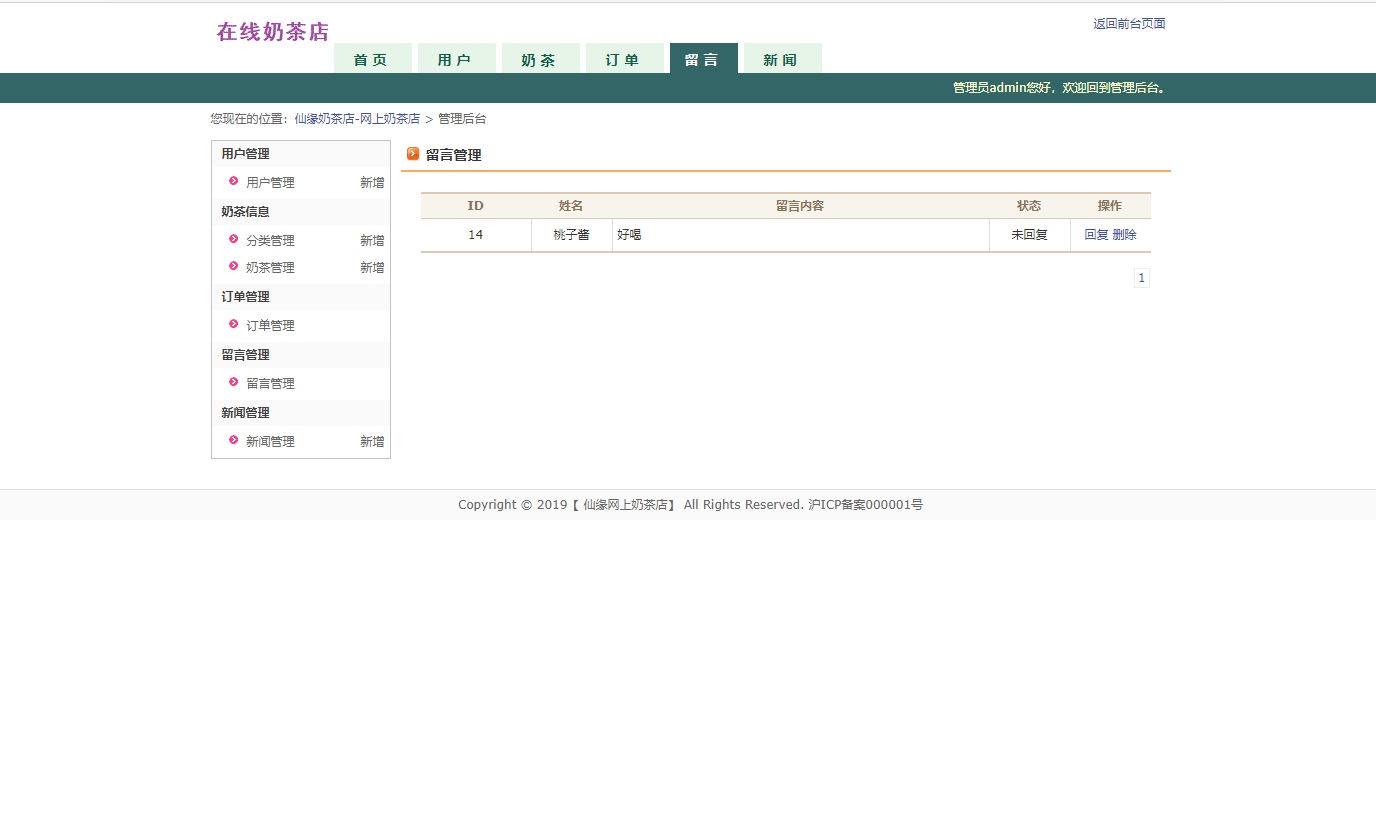
Task: Click the arrow icon beside 奶茶管理 link
Action: pos(233,267)
